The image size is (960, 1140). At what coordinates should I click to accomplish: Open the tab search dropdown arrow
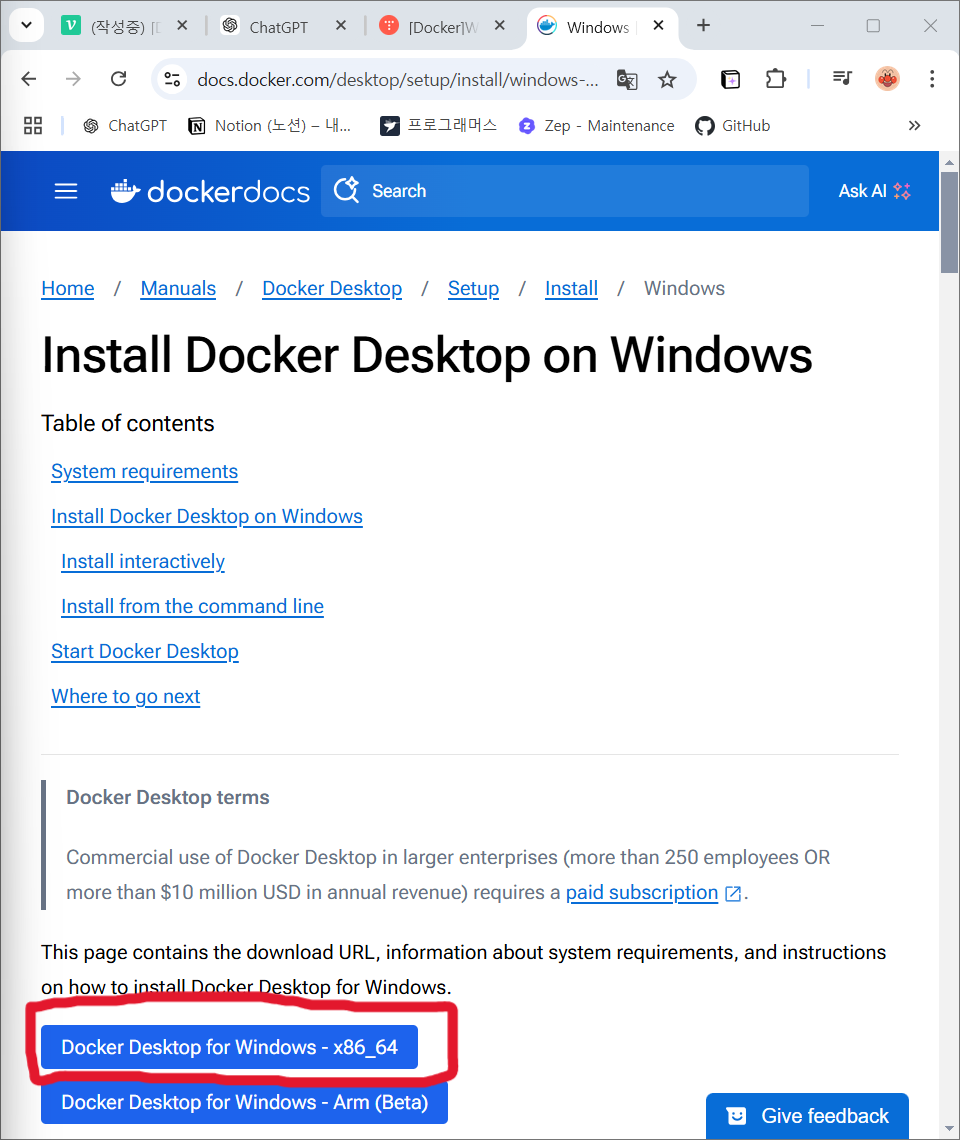tap(26, 25)
